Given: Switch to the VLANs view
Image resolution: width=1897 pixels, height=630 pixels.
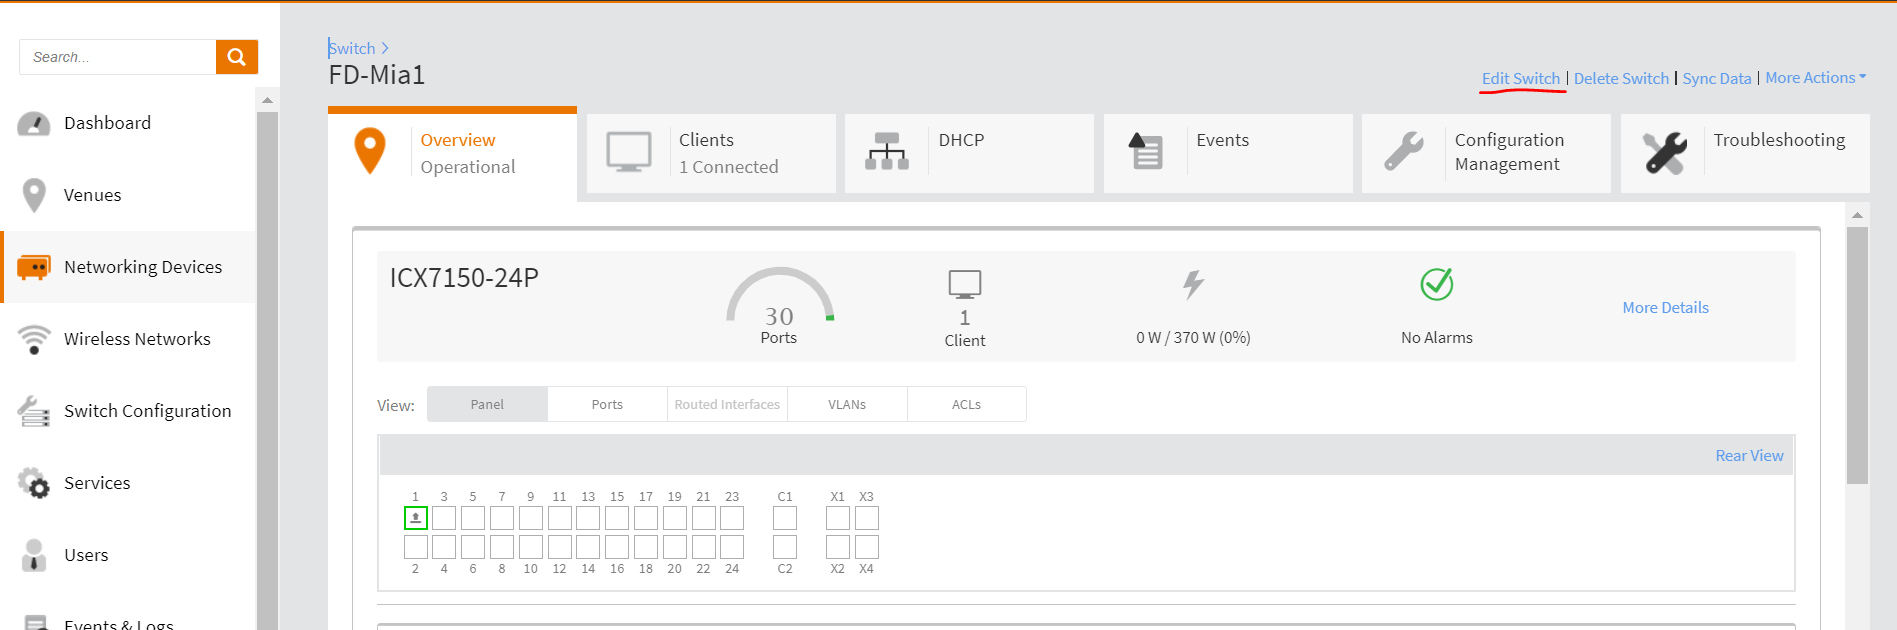Looking at the screenshot, I should point(847,404).
